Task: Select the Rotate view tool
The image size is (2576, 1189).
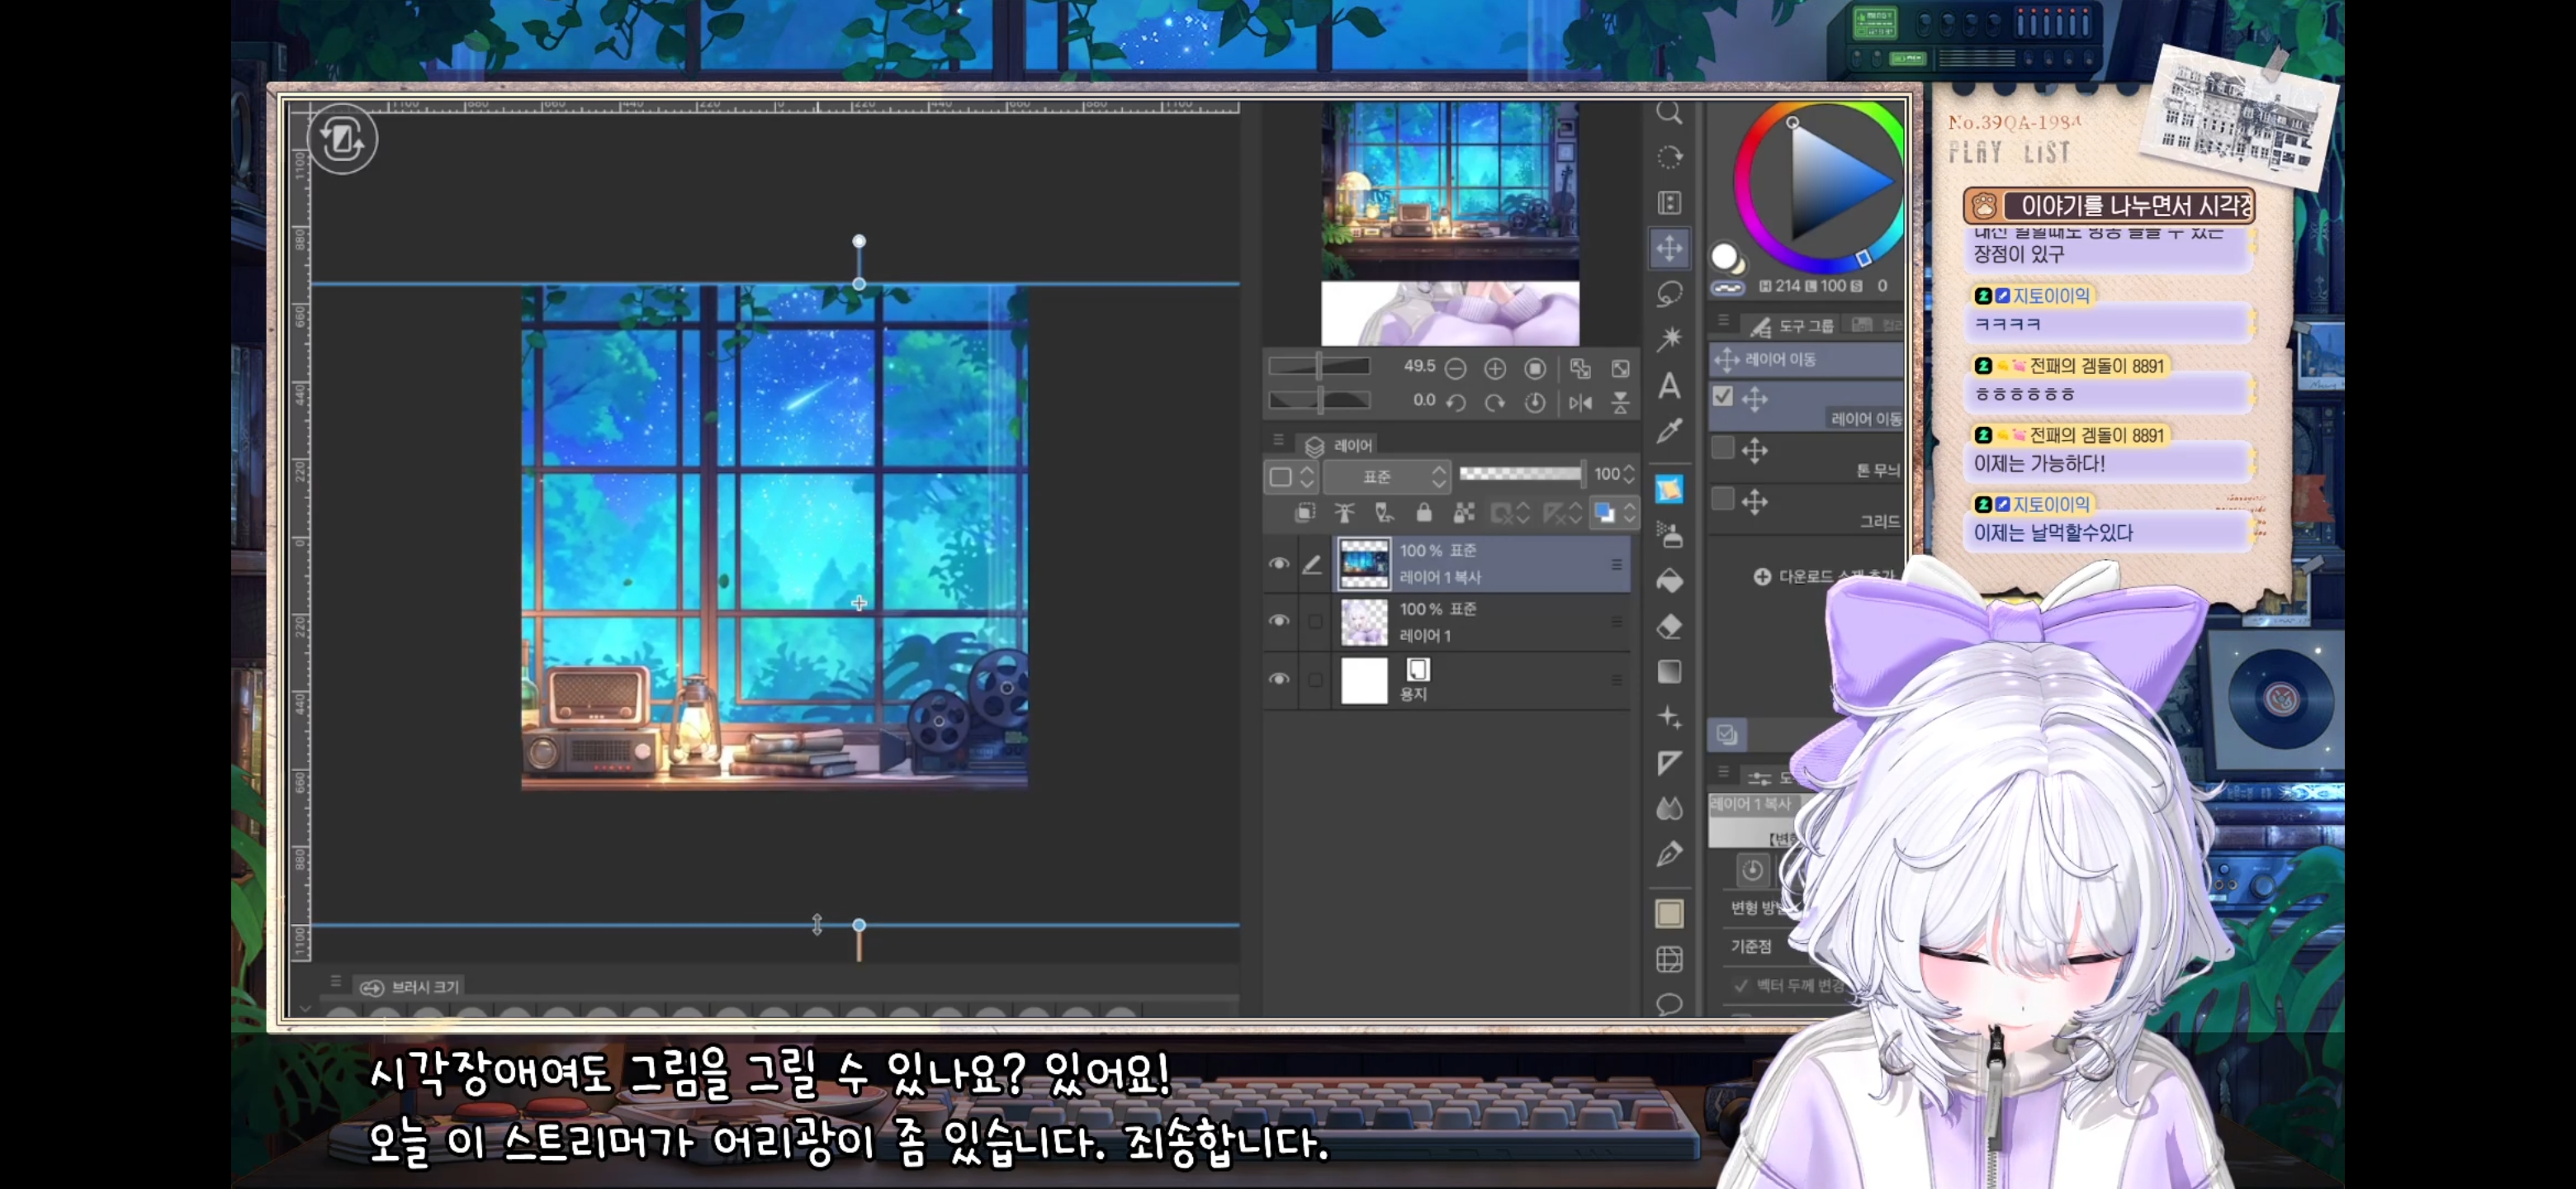Action: click(1669, 157)
